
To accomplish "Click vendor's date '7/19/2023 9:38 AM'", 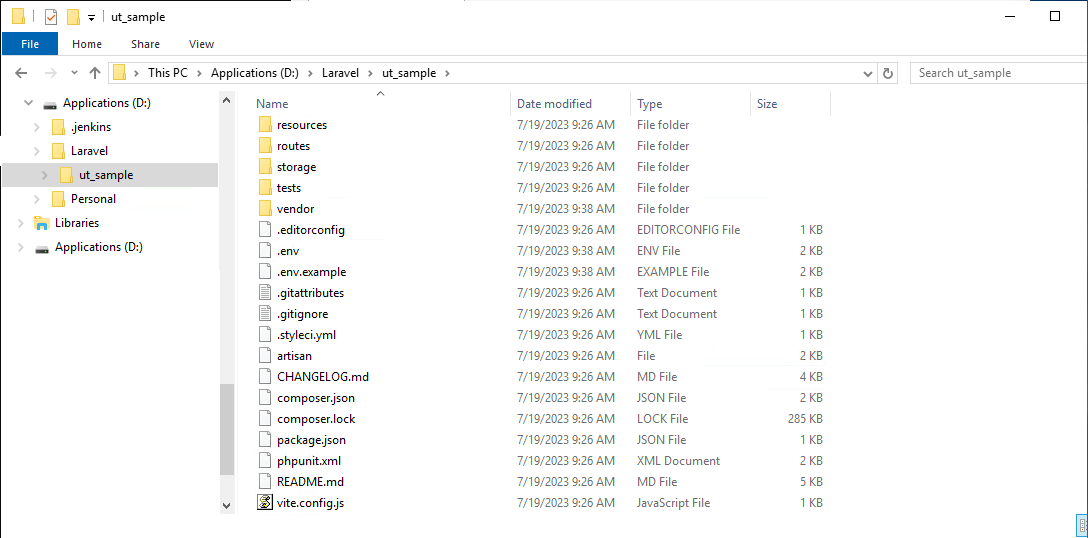I will pyautogui.click(x=566, y=208).
